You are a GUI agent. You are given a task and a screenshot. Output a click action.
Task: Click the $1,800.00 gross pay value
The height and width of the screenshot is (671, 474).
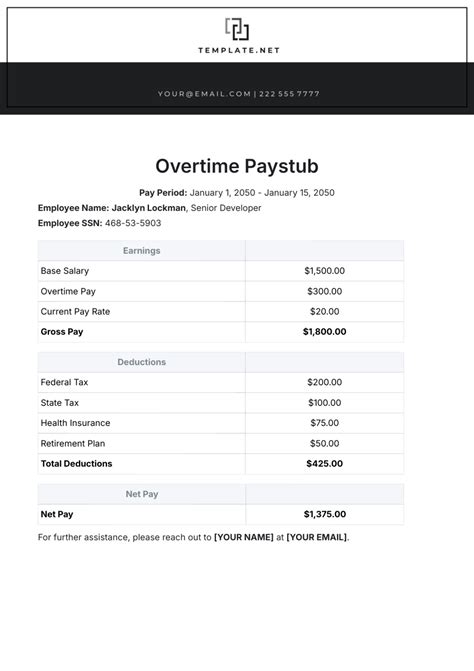point(325,332)
